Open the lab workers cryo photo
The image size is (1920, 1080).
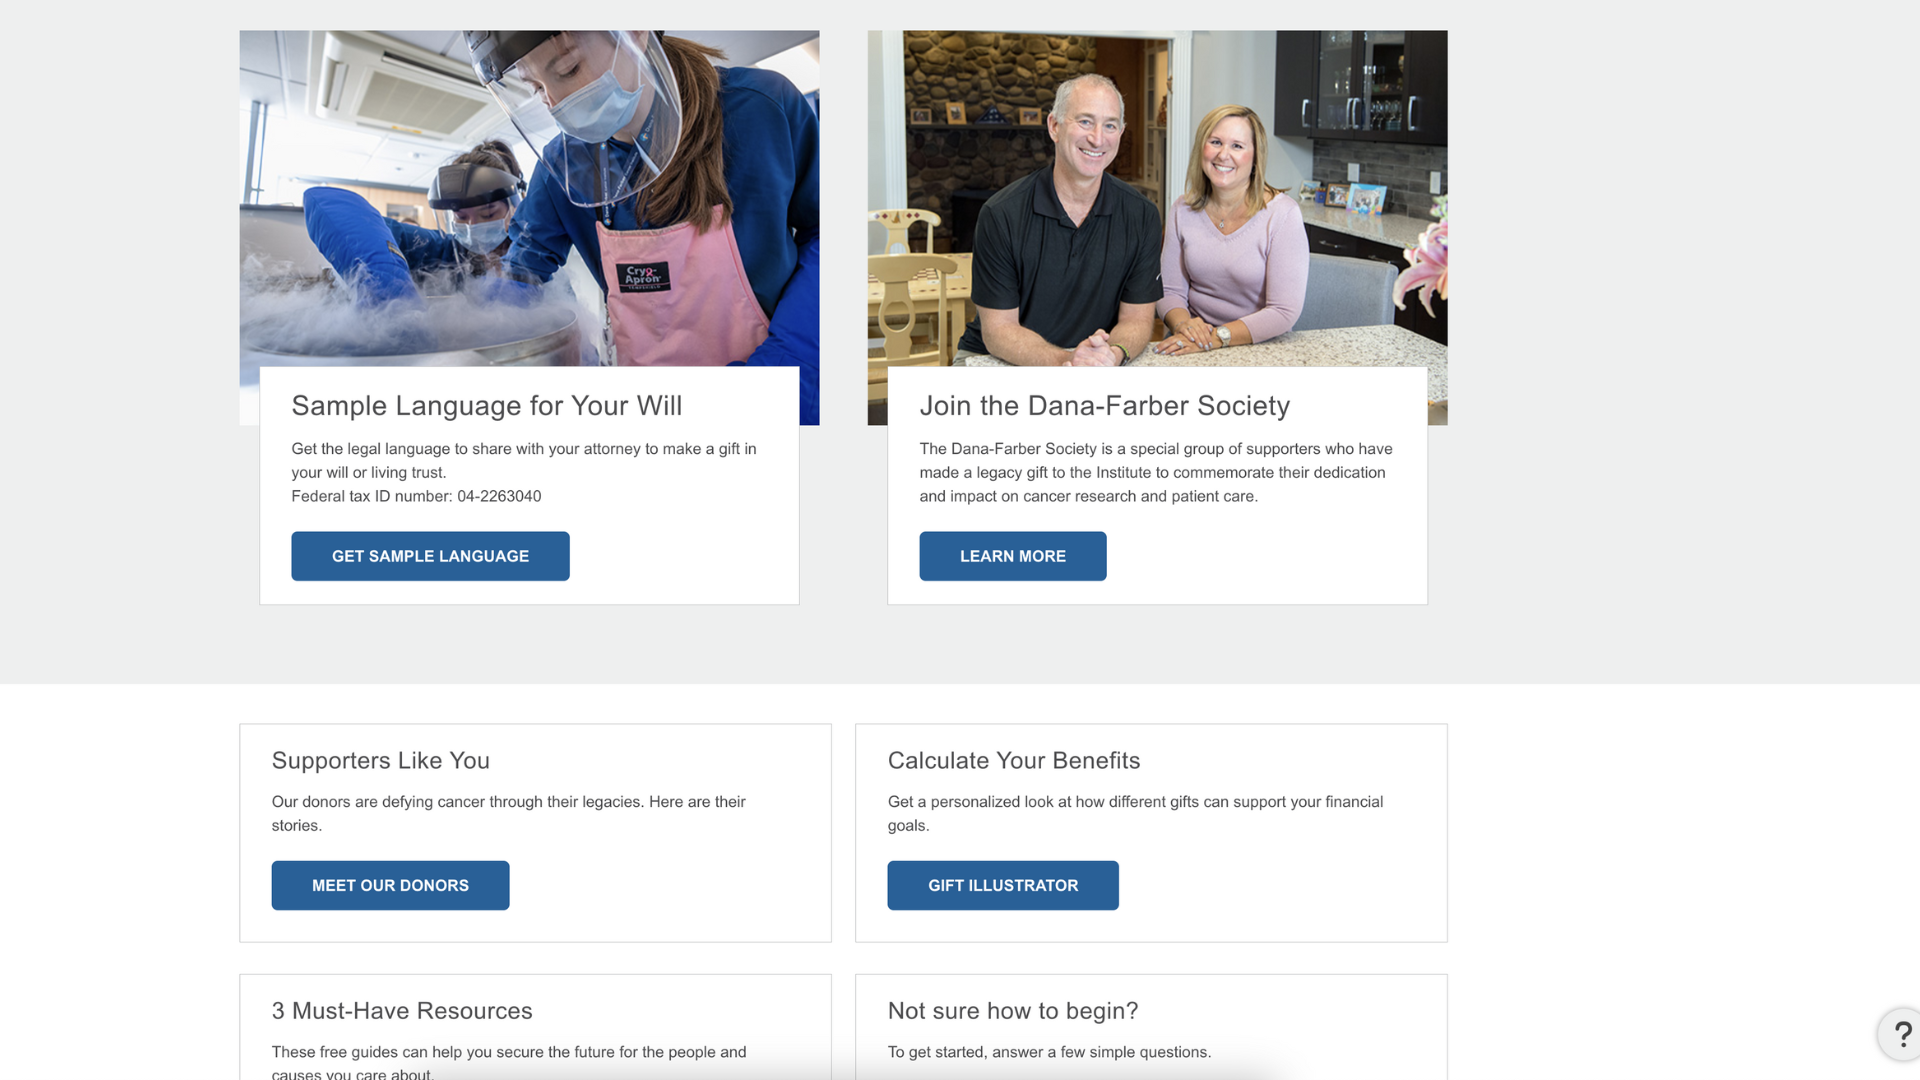coord(529,198)
